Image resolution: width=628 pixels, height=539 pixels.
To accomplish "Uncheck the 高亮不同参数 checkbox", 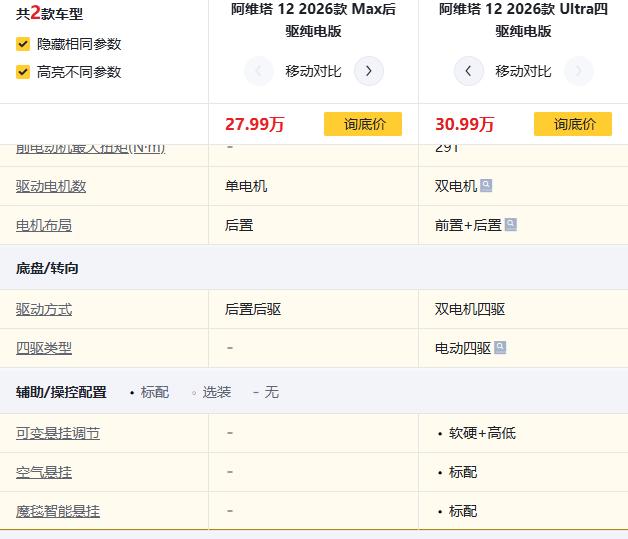I will (x=23, y=72).
